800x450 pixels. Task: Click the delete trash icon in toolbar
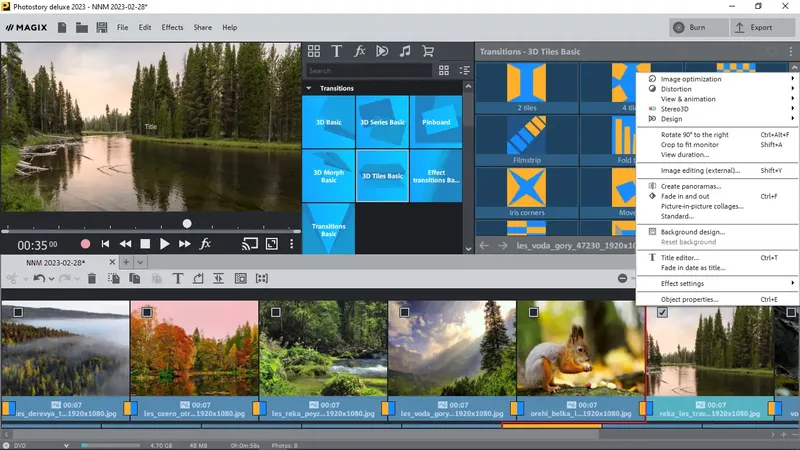click(x=92, y=279)
